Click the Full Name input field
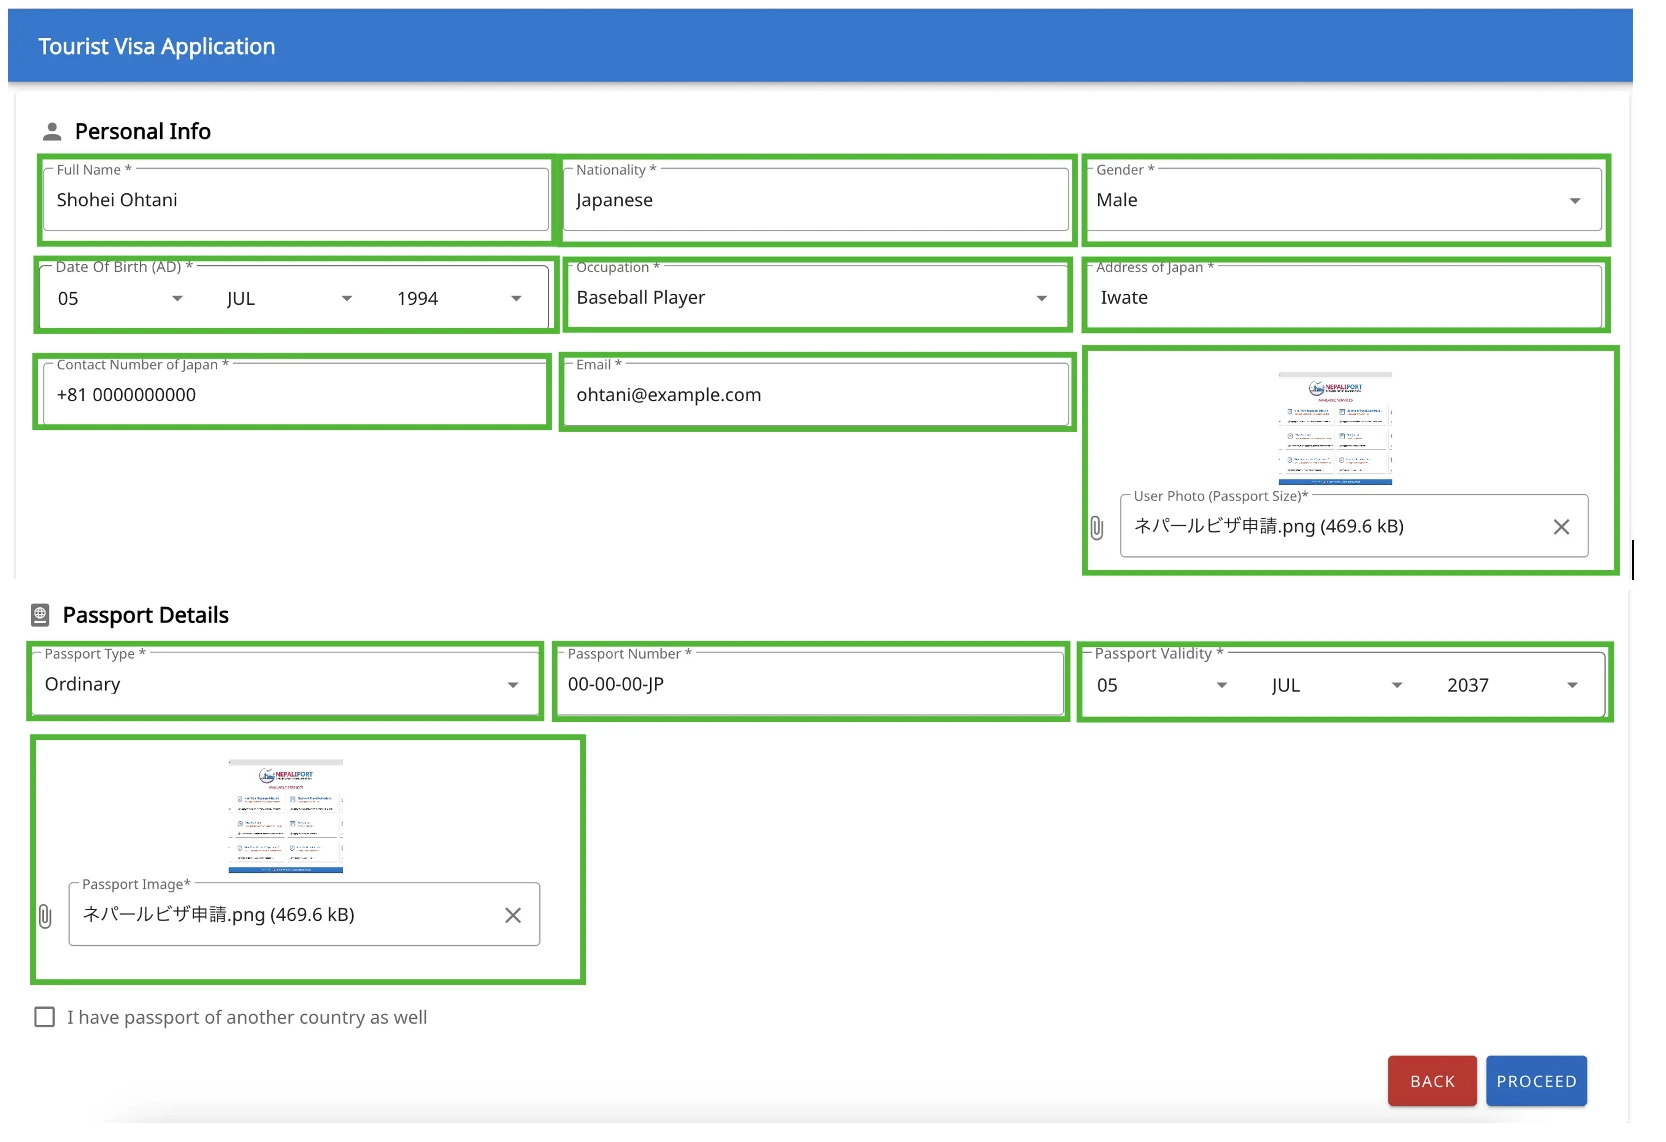The height and width of the screenshot is (1142, 1666). [x=296, y=200]
